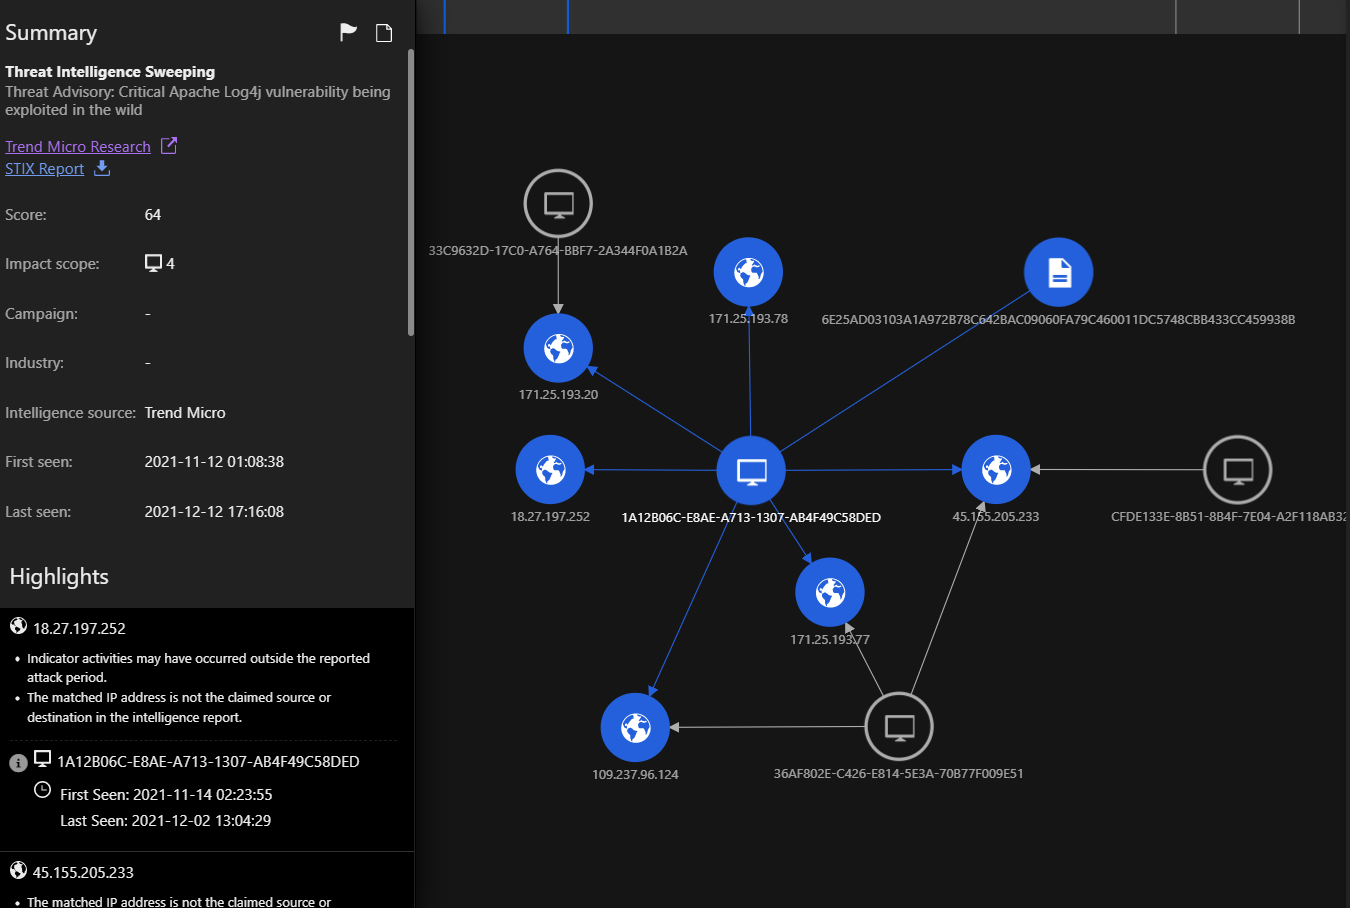The width and height of the screenshot is (1350, 908).
Task: Click the Summary panel vertical scrollbar
Action: click(x=410, y=190)
